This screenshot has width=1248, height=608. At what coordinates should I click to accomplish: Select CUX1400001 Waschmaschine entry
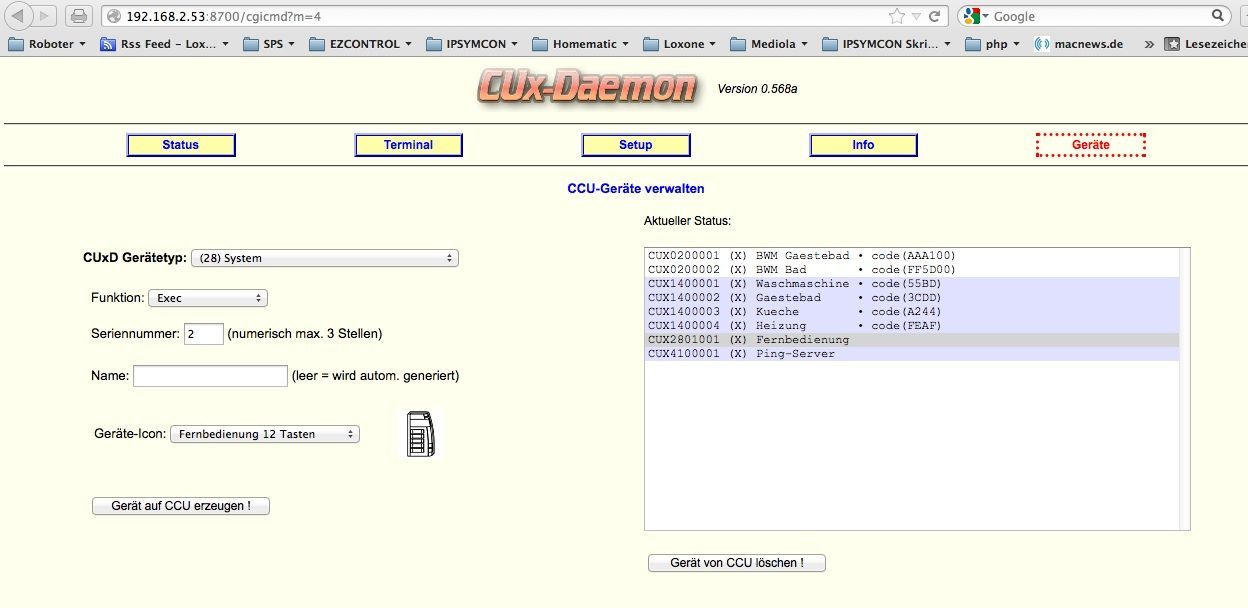(913, 284)
